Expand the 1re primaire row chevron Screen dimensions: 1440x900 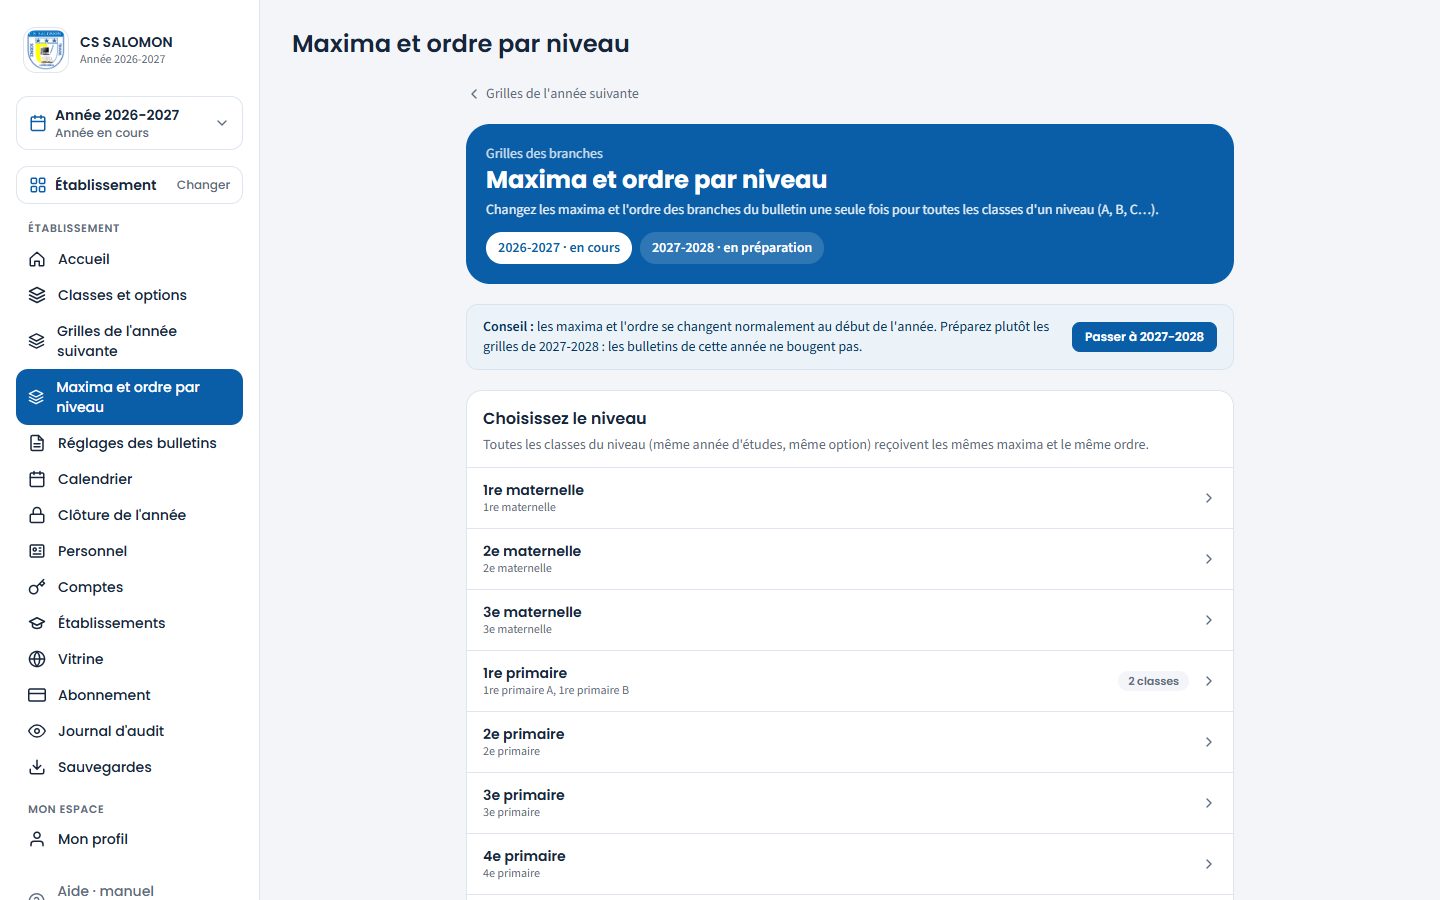(1209, 681)
